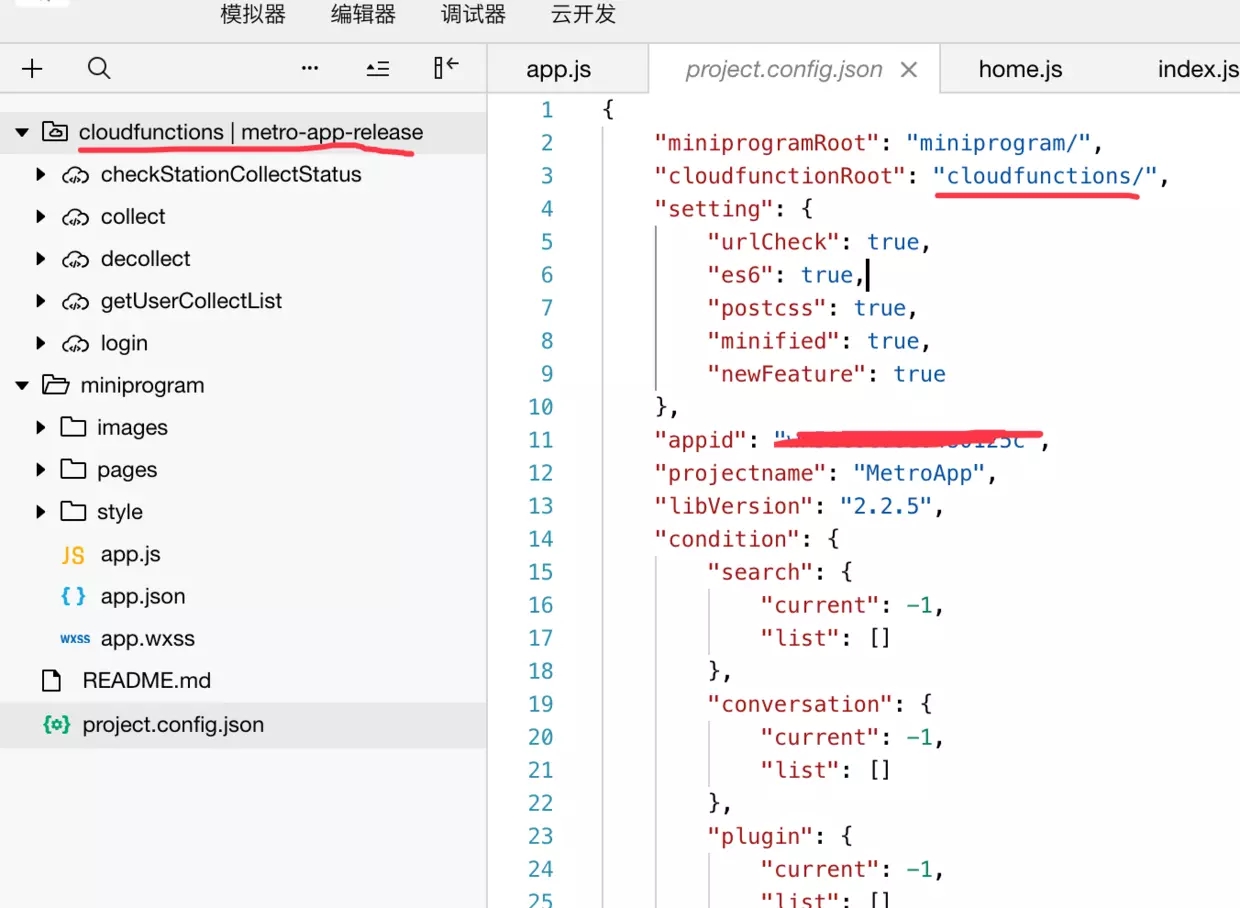Hide the file panel with sidebar icon
The image size is (1240, 908).
pyautogui.click(x=446, y=67)
